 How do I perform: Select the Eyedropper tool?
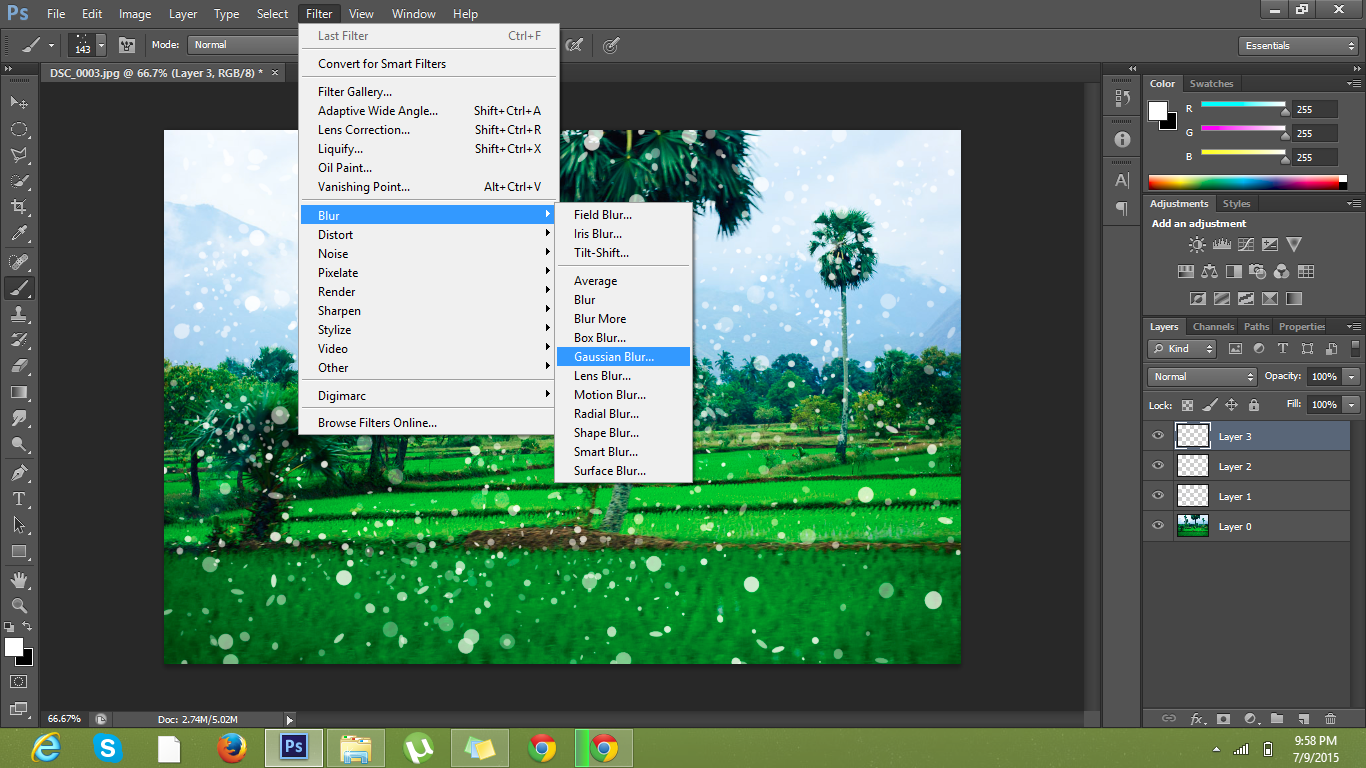pyautogui.click(x=18, y=234)
